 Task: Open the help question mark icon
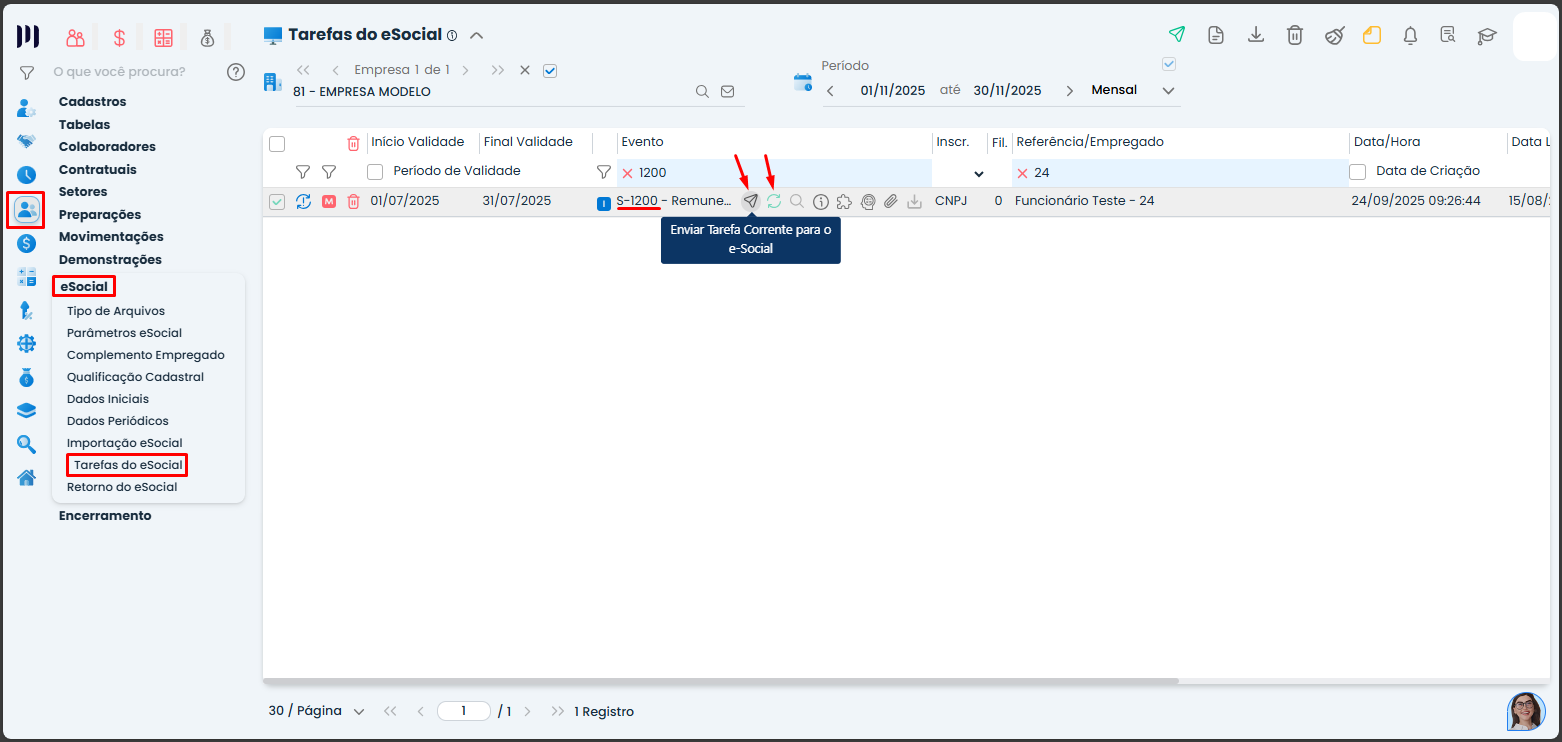point(236,72)
